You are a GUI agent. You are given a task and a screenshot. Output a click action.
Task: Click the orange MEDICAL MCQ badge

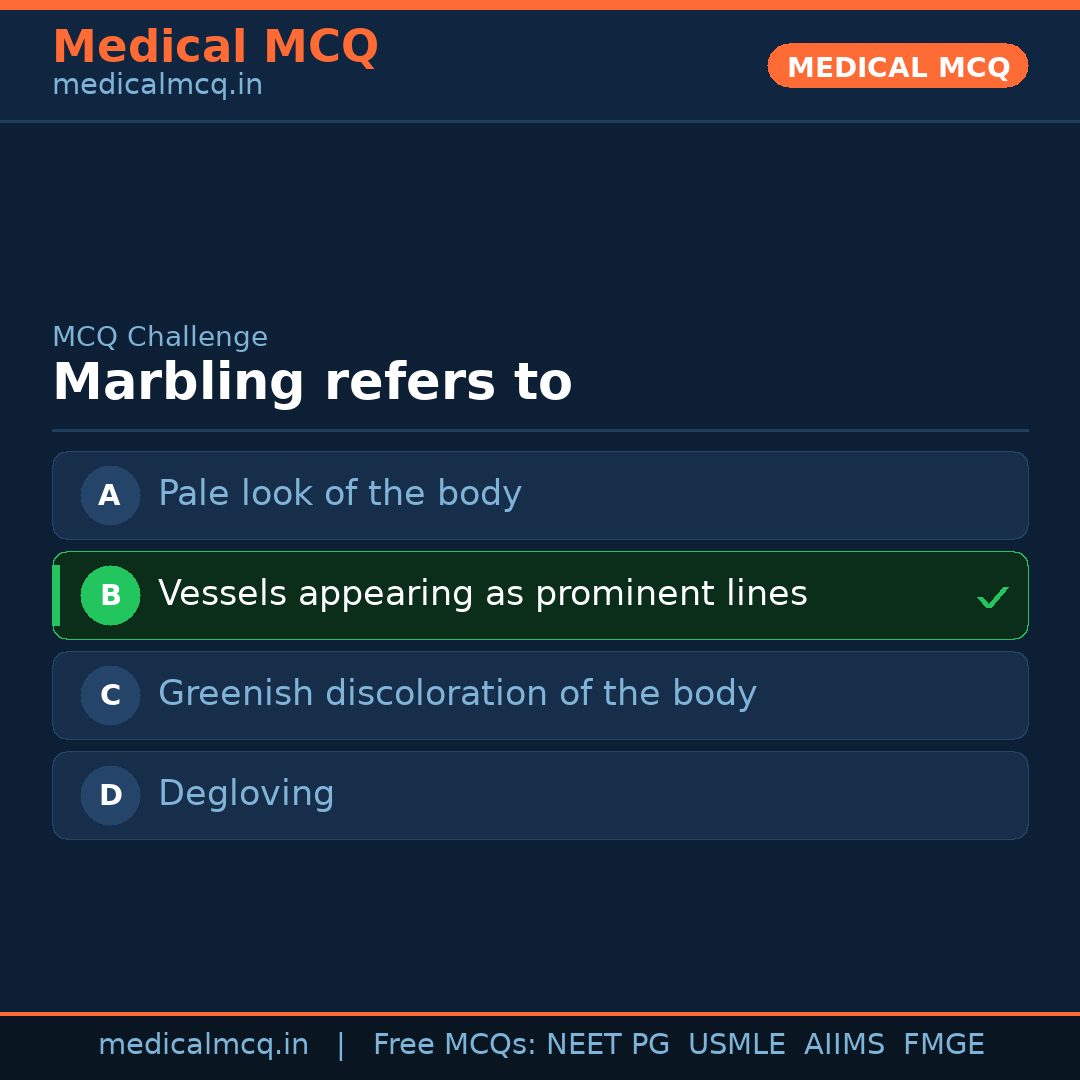click(897, 66)
